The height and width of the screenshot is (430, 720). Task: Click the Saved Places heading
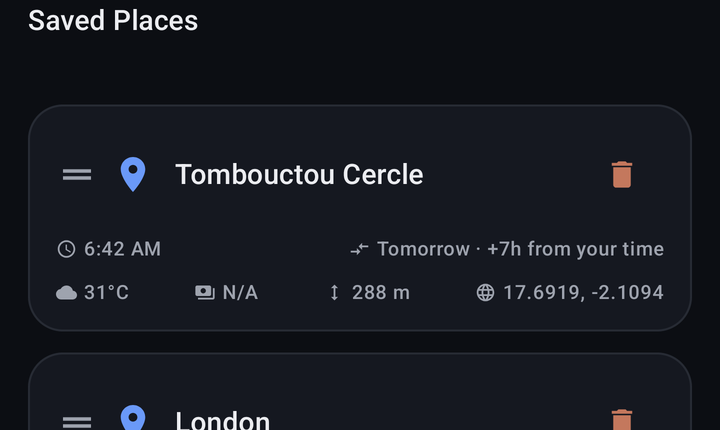point(113,21)
